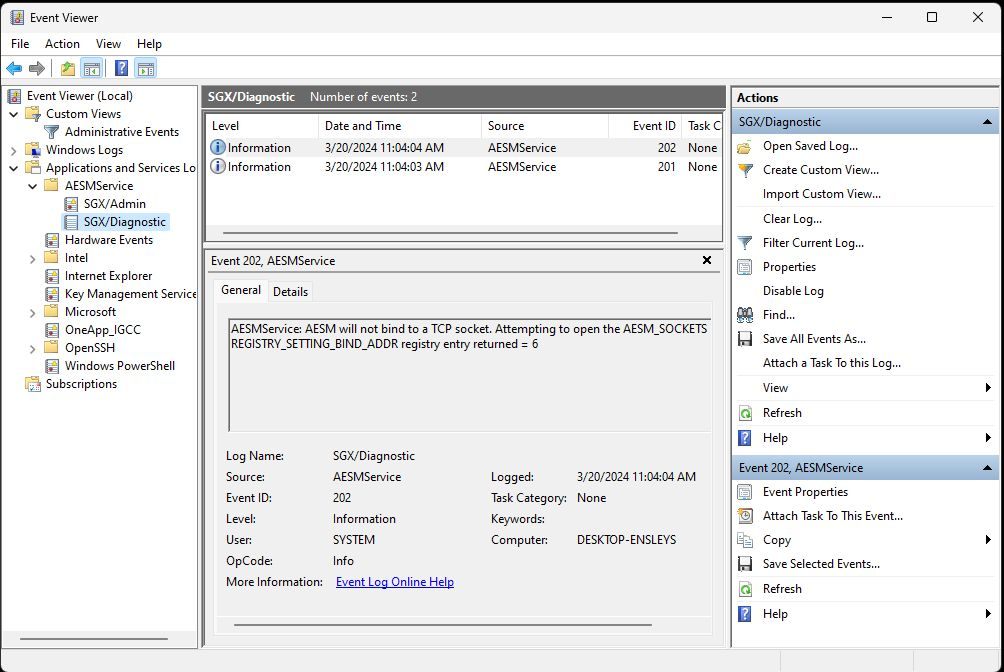Click the Forward arrow toolbar icon
The height and width of the screenshot is (672, 1004).
[x=37, y=69]
